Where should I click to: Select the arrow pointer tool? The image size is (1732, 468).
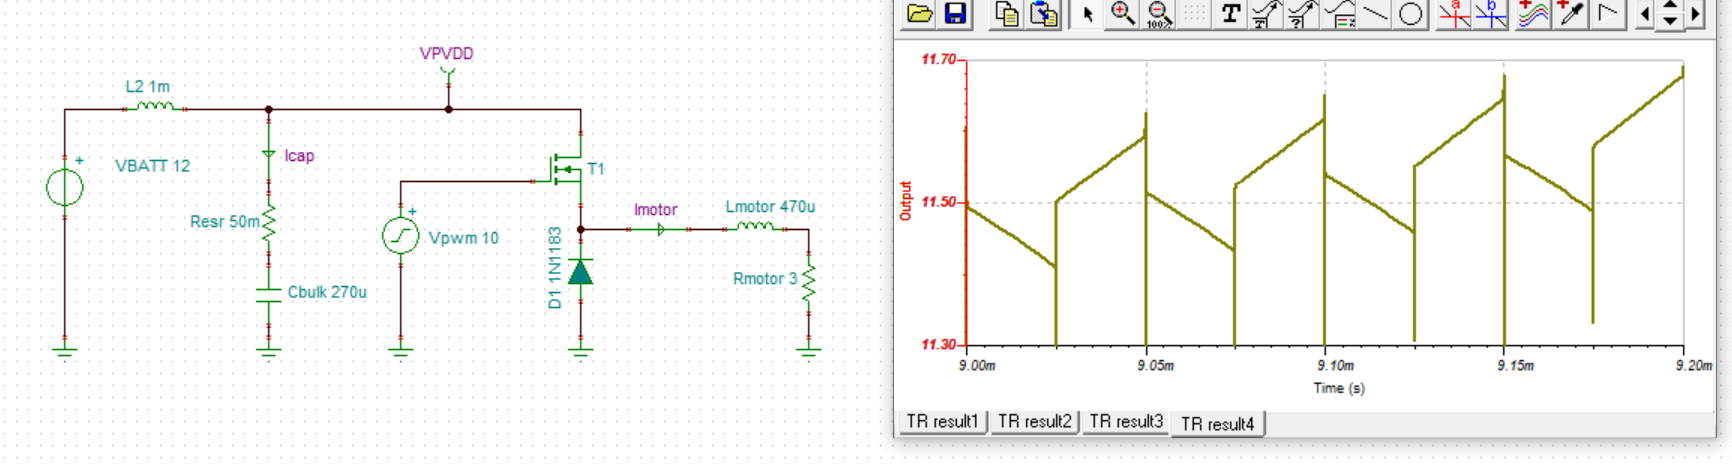tap(1088, 14)
